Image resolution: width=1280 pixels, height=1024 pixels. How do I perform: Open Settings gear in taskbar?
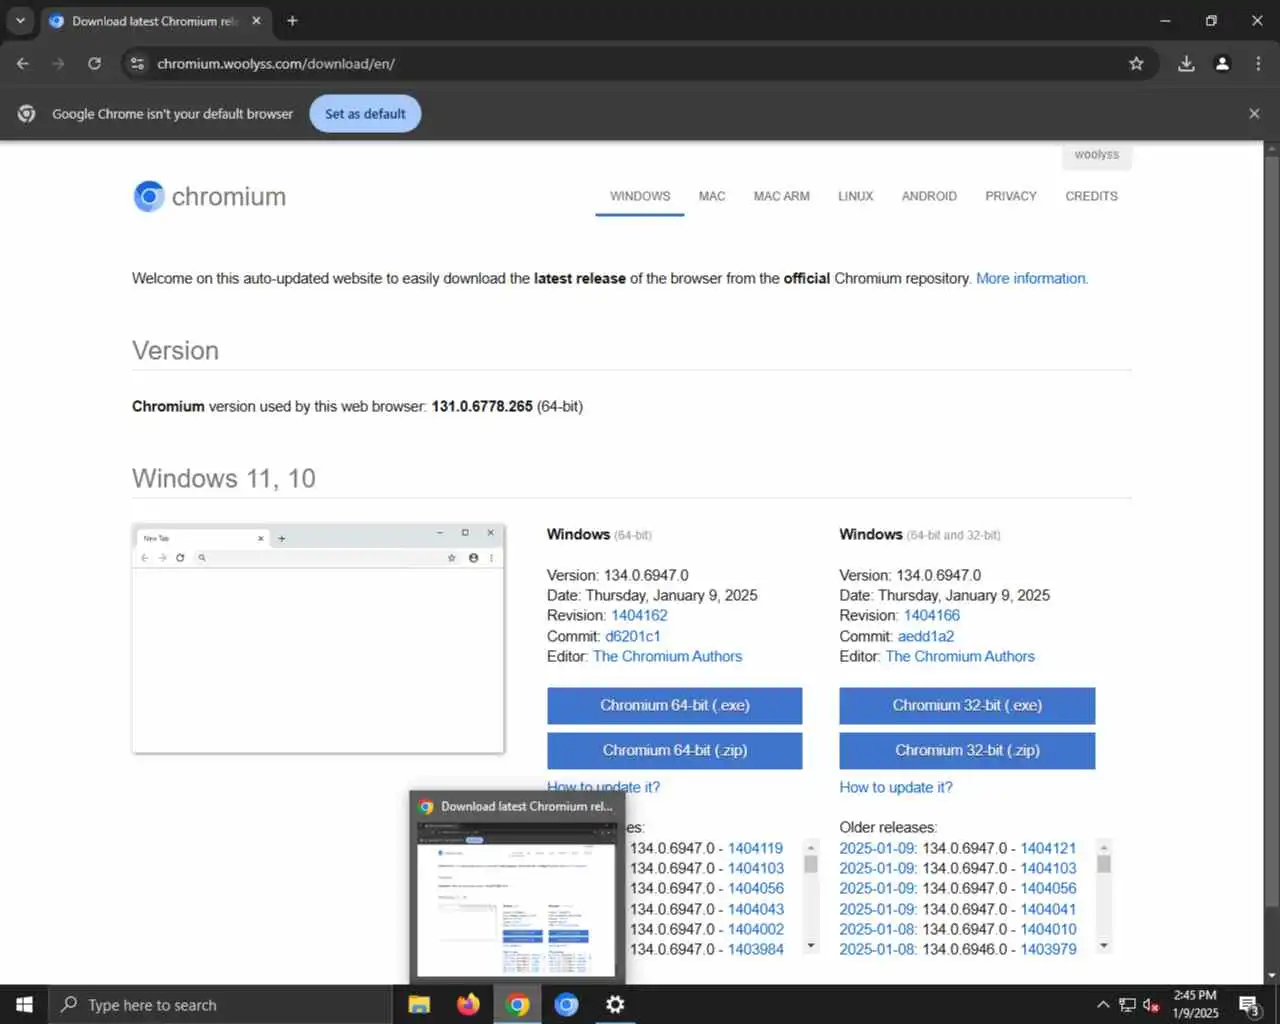click(x=615, y=1004)
